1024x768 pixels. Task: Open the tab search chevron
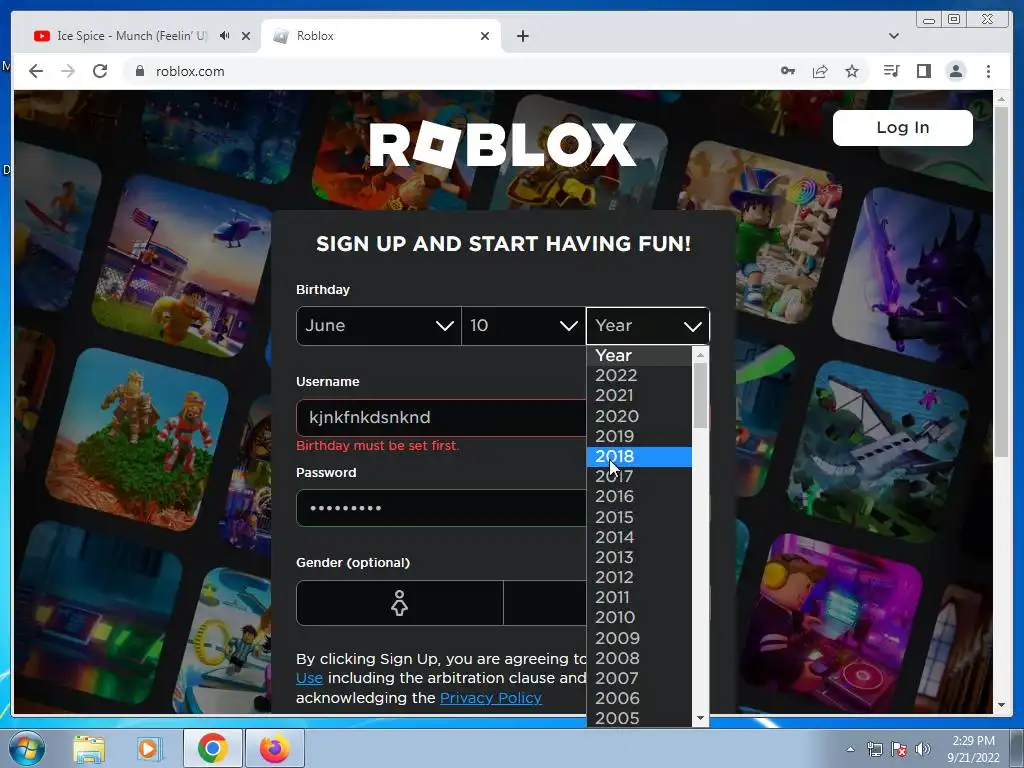893,36
